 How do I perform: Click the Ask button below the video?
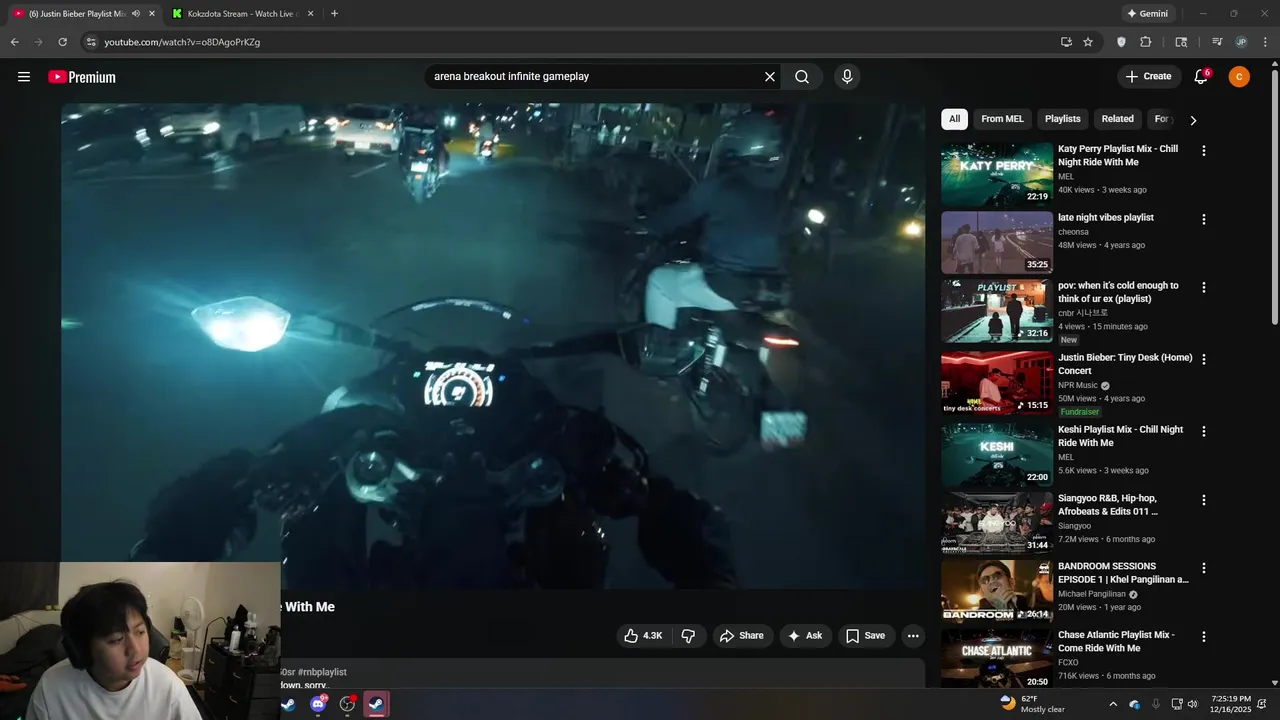point(805,636)
